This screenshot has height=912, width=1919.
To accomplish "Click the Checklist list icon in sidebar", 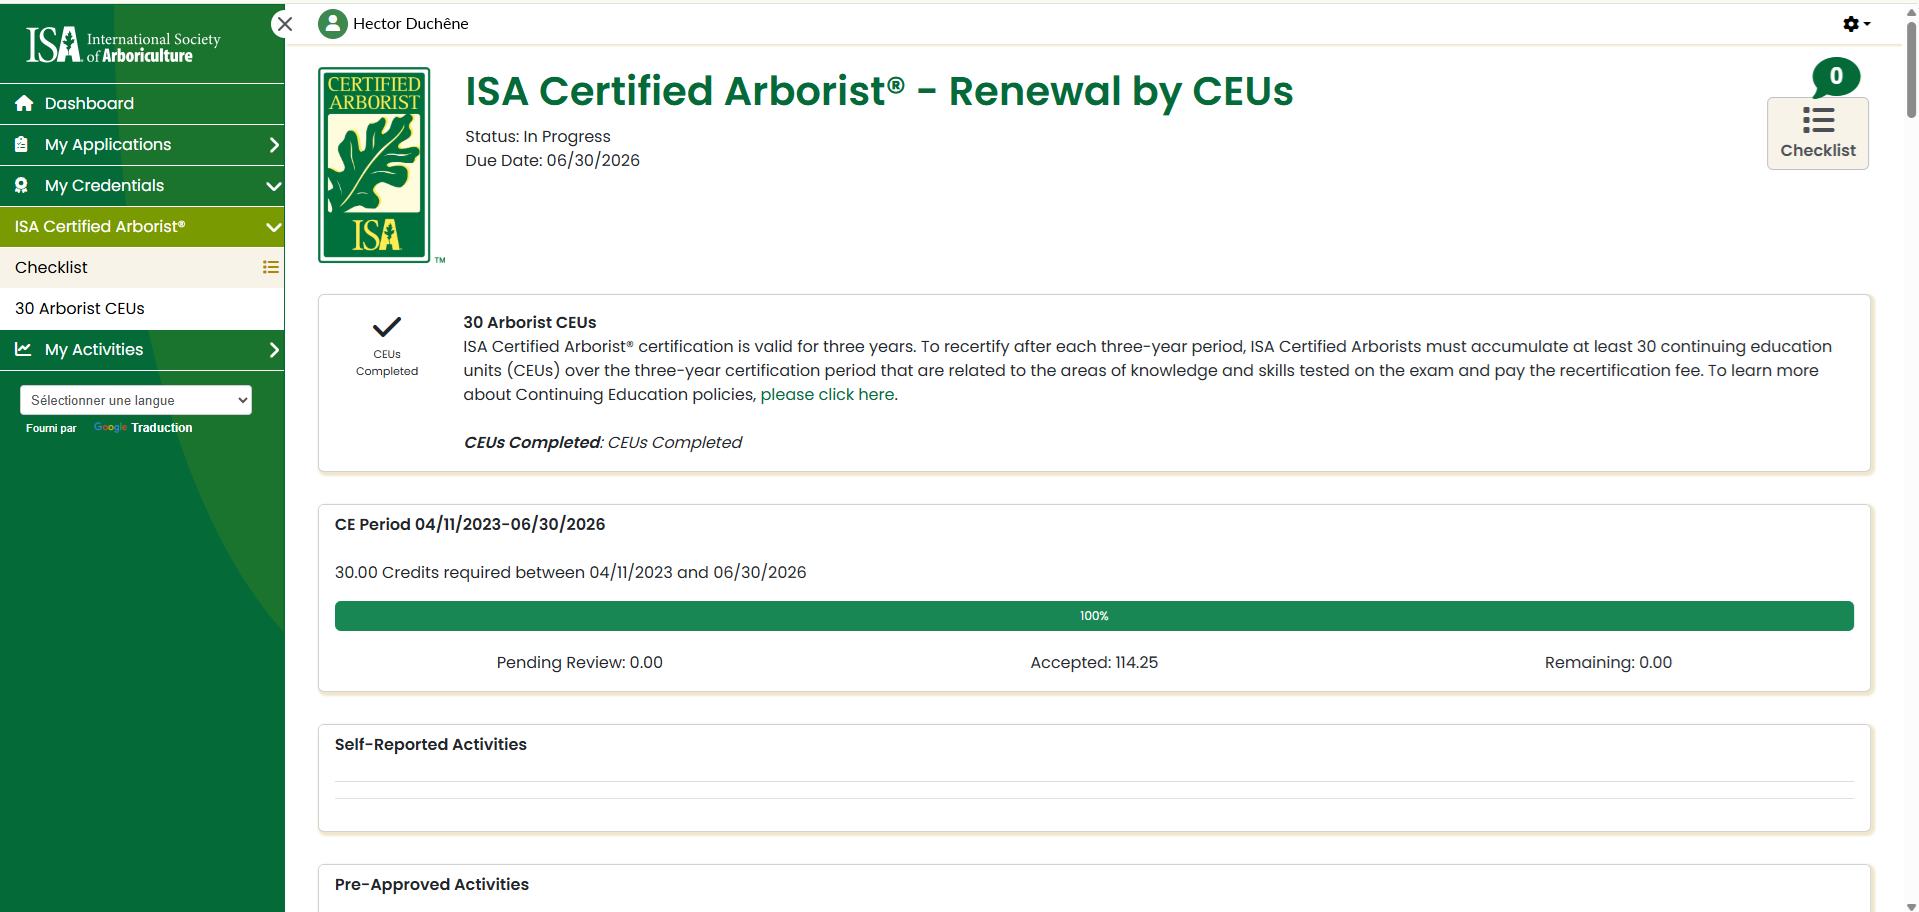I will point(270,268).
